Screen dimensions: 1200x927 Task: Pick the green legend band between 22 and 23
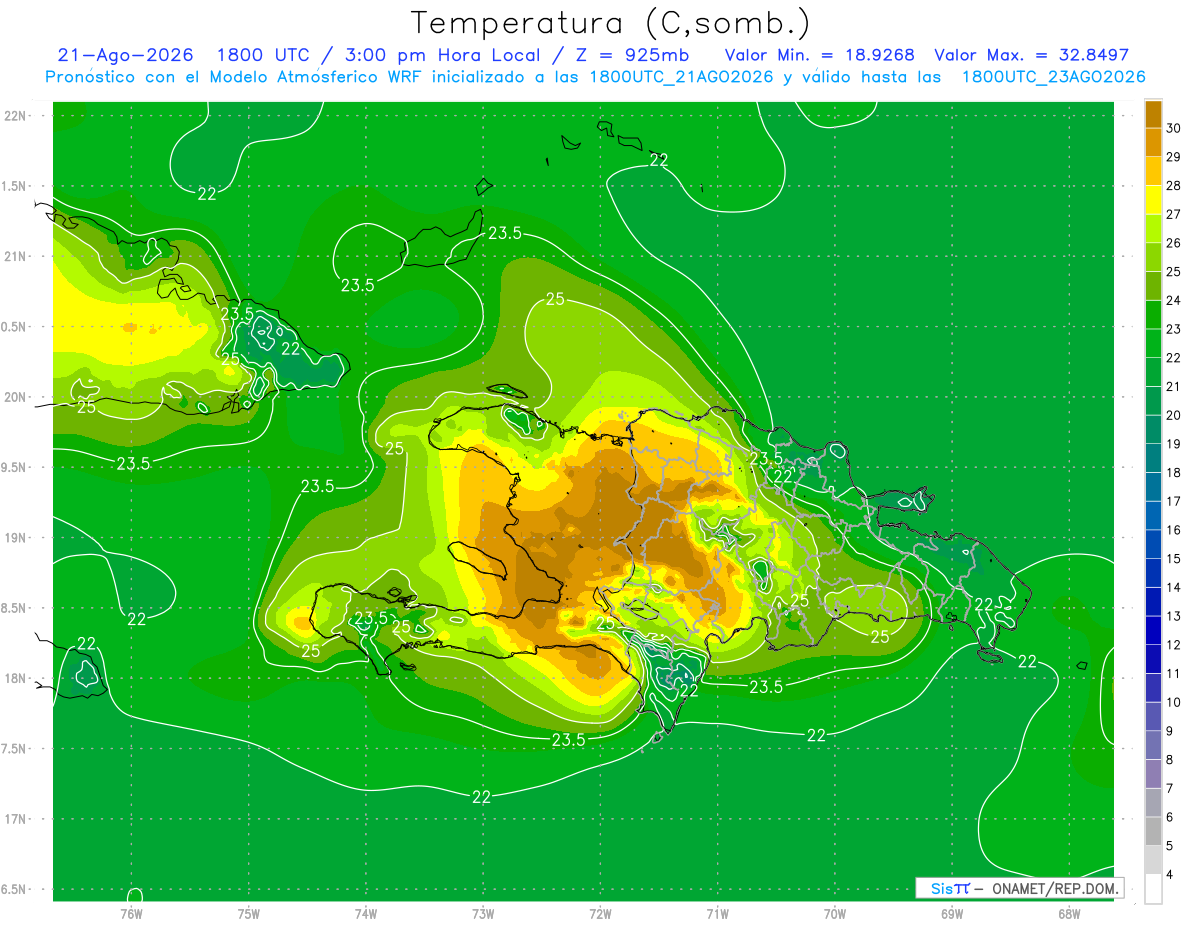click(1154, 343)
